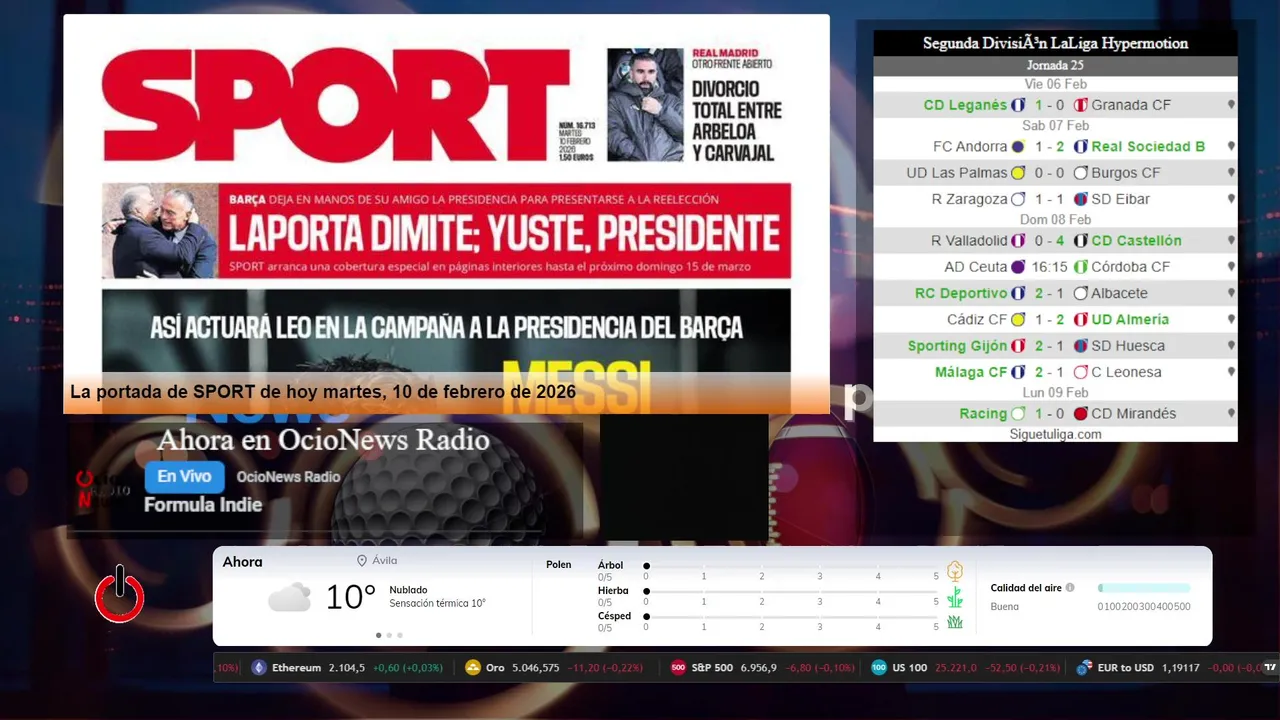Click the En Vivo button

[184, 477]
